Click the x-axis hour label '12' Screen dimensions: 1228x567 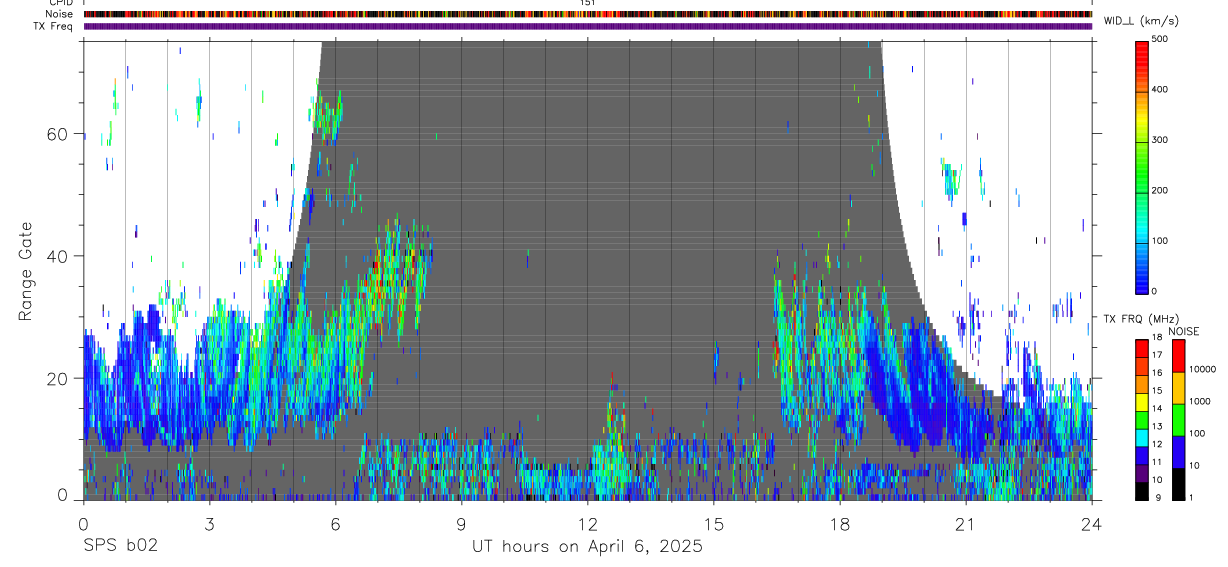click(588, 524)
